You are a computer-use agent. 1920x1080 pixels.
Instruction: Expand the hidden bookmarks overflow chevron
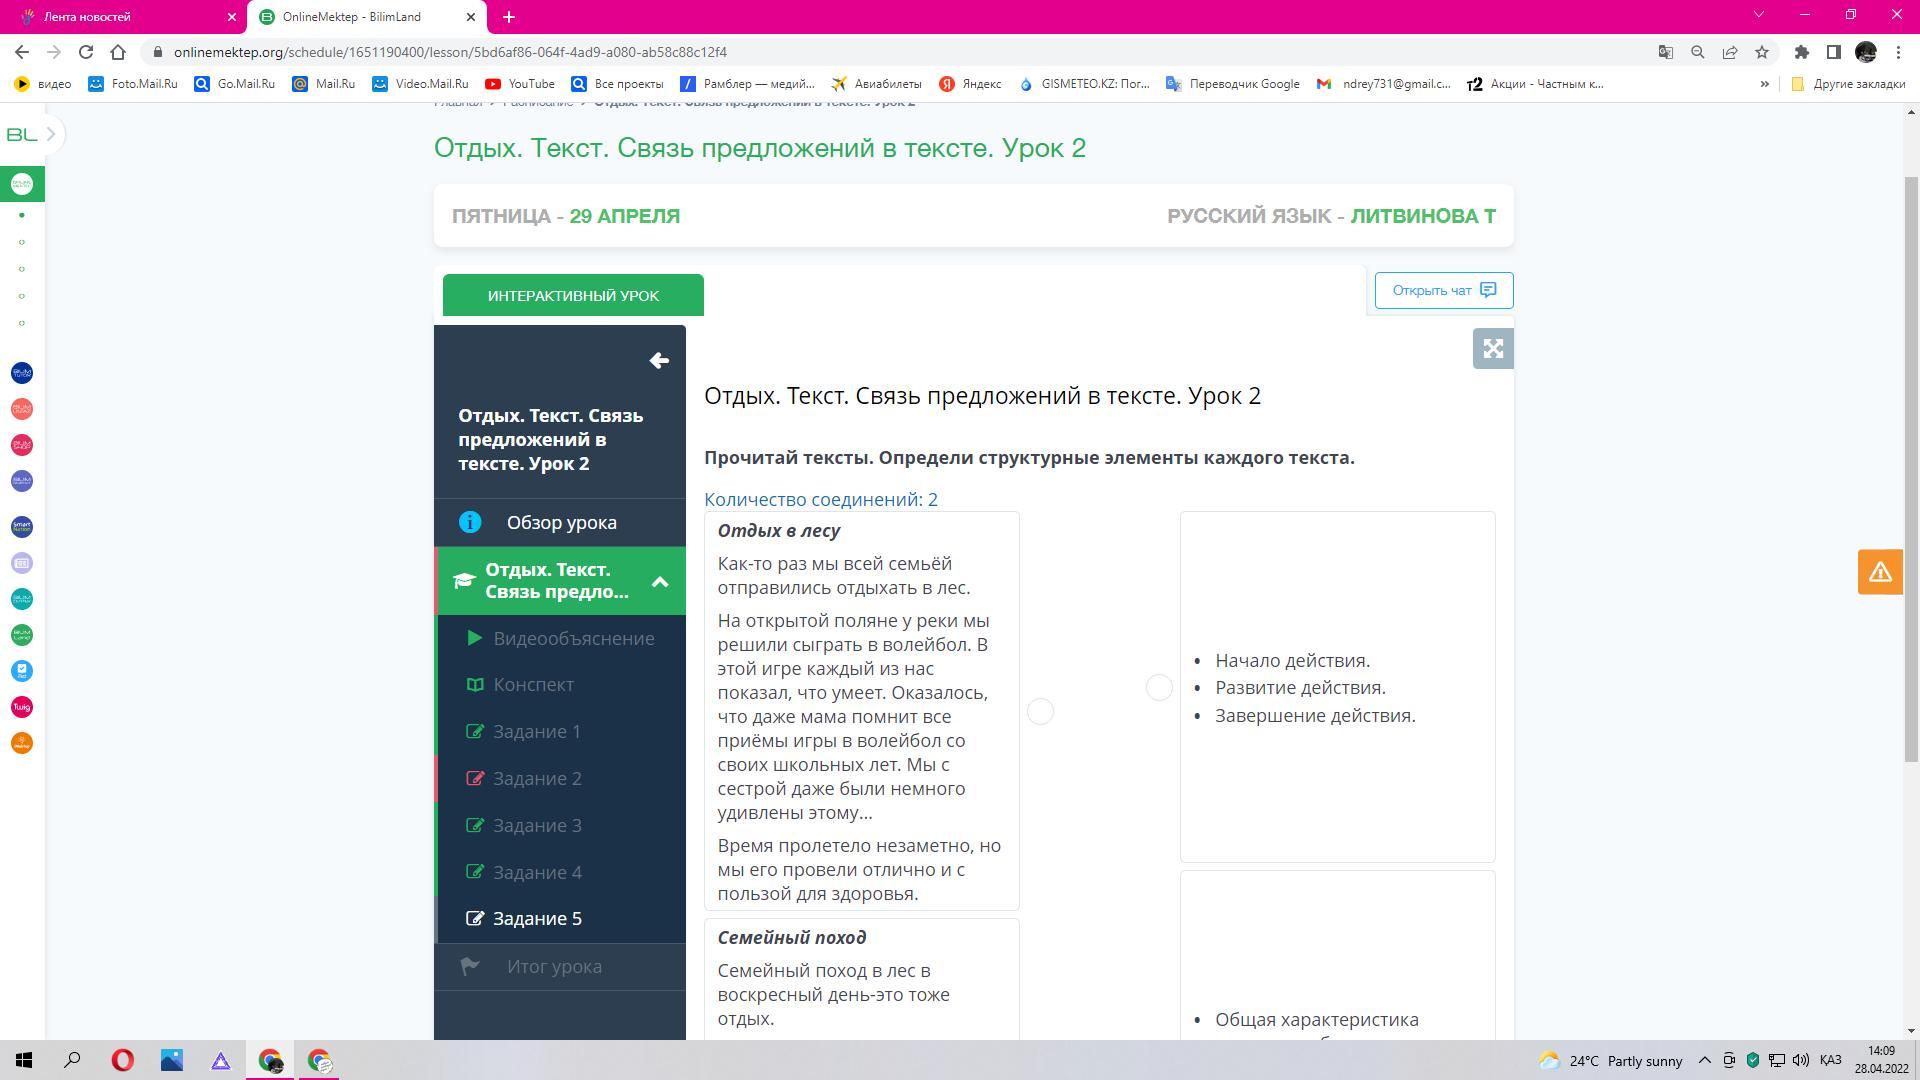point(1764,84)
